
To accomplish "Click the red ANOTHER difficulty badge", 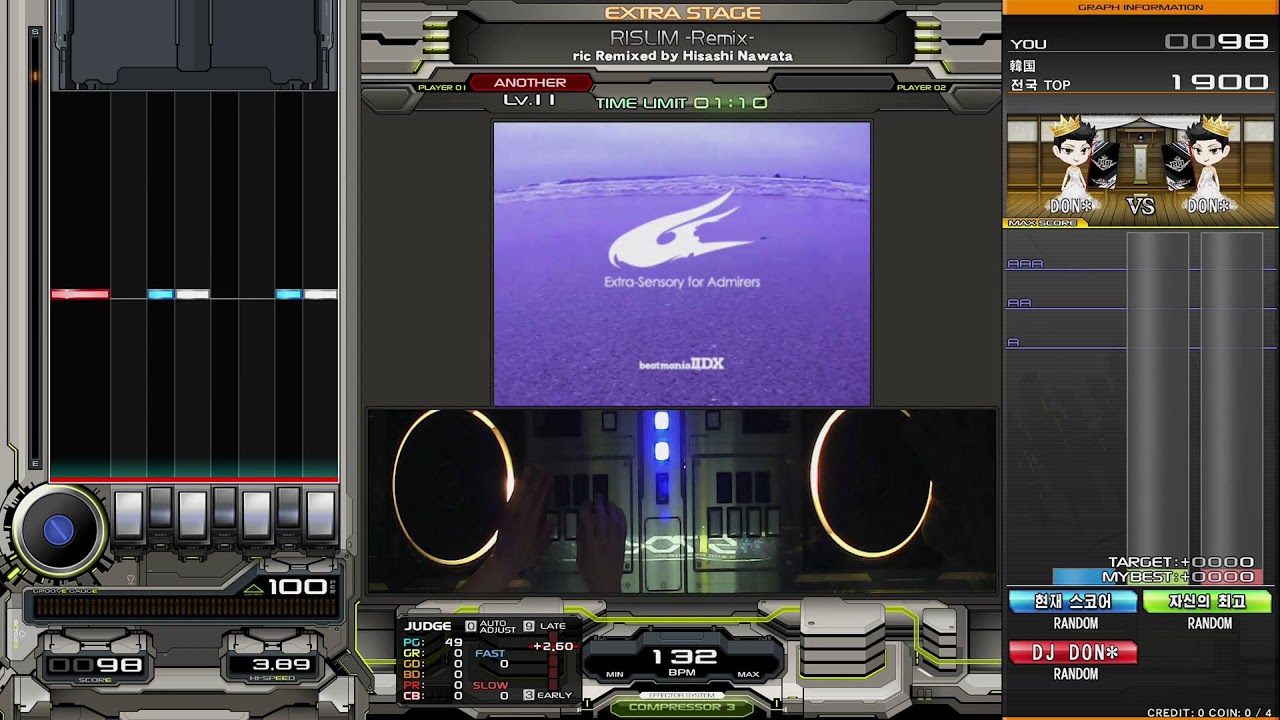I will pyautogui.click(x=530, y=83).
